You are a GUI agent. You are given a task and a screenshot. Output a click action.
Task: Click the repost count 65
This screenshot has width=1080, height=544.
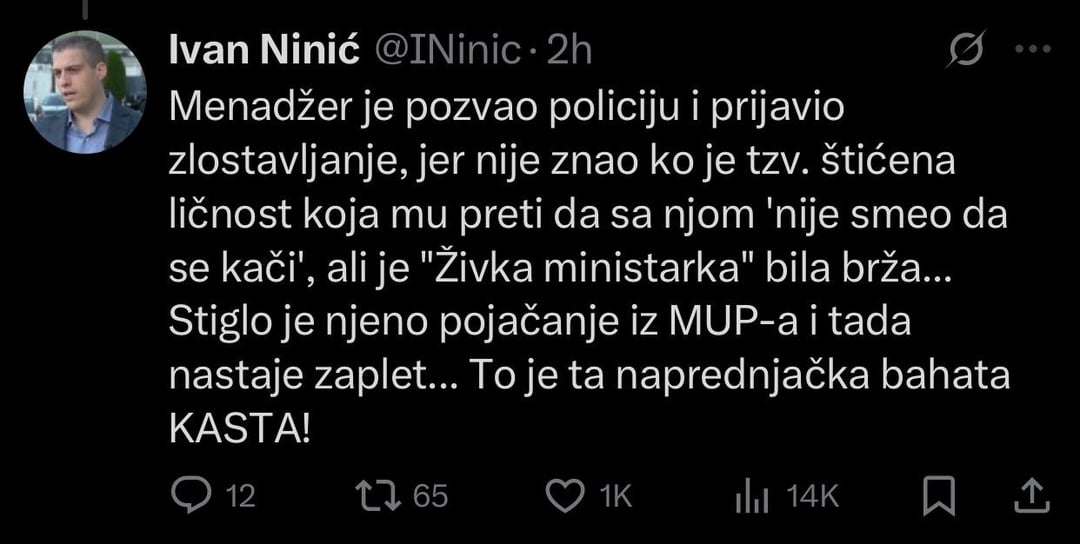[x=431, y=496]
